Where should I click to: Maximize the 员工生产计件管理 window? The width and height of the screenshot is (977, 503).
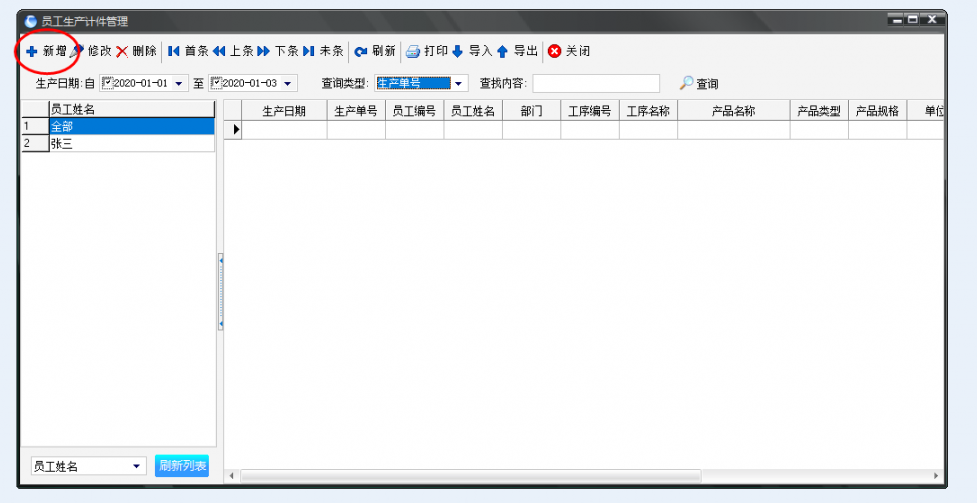[913, 20]
